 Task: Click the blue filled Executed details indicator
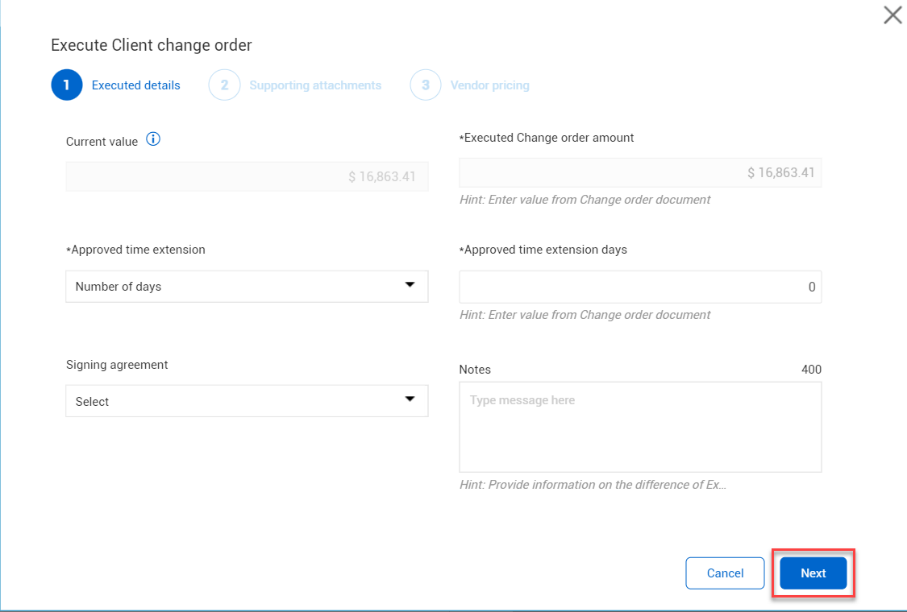pyautogui.click(x=66, y=85)
